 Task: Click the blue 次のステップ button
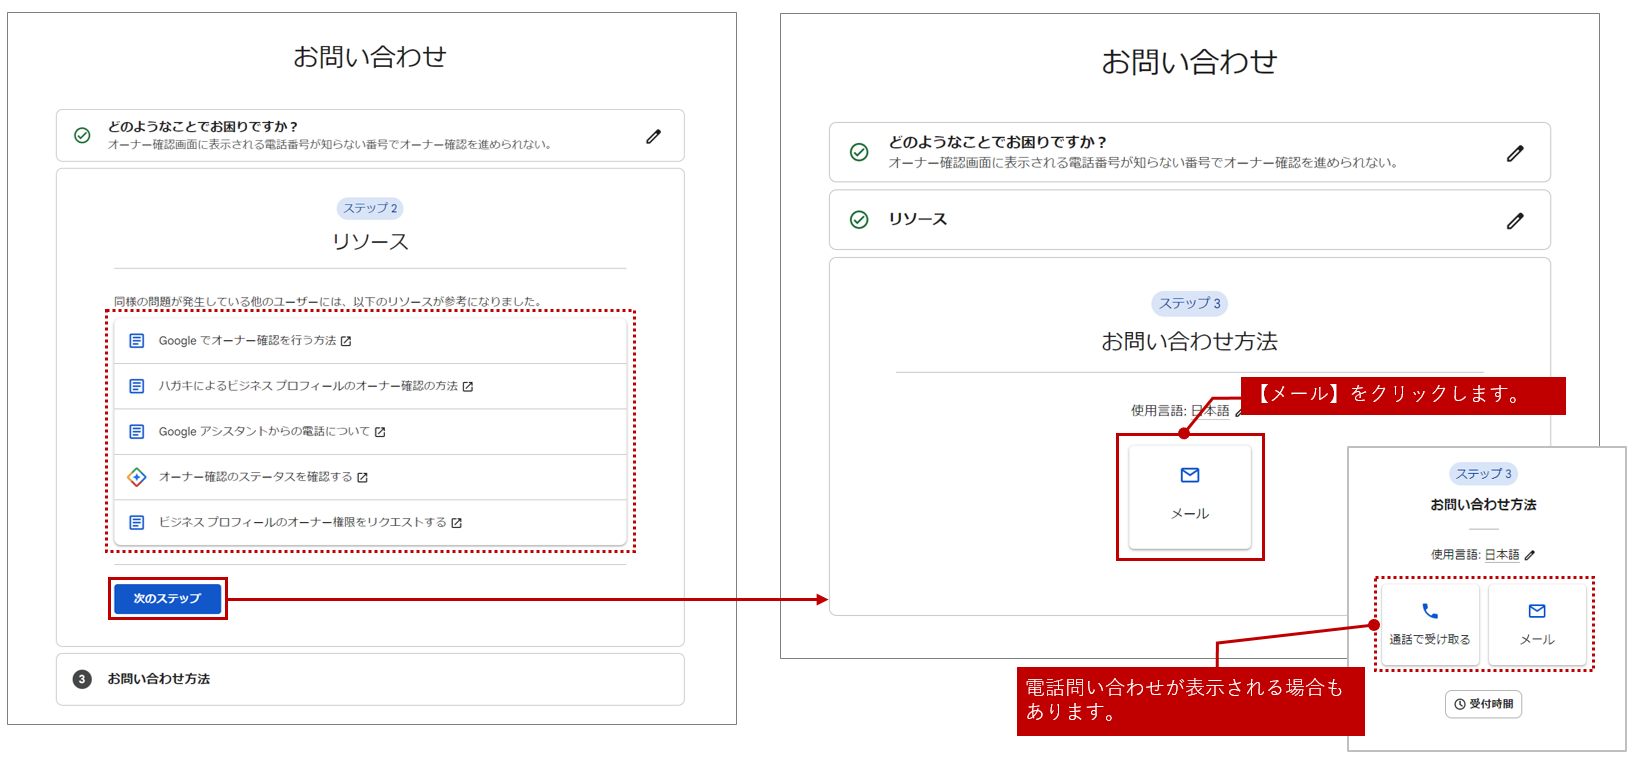point(167,598)
